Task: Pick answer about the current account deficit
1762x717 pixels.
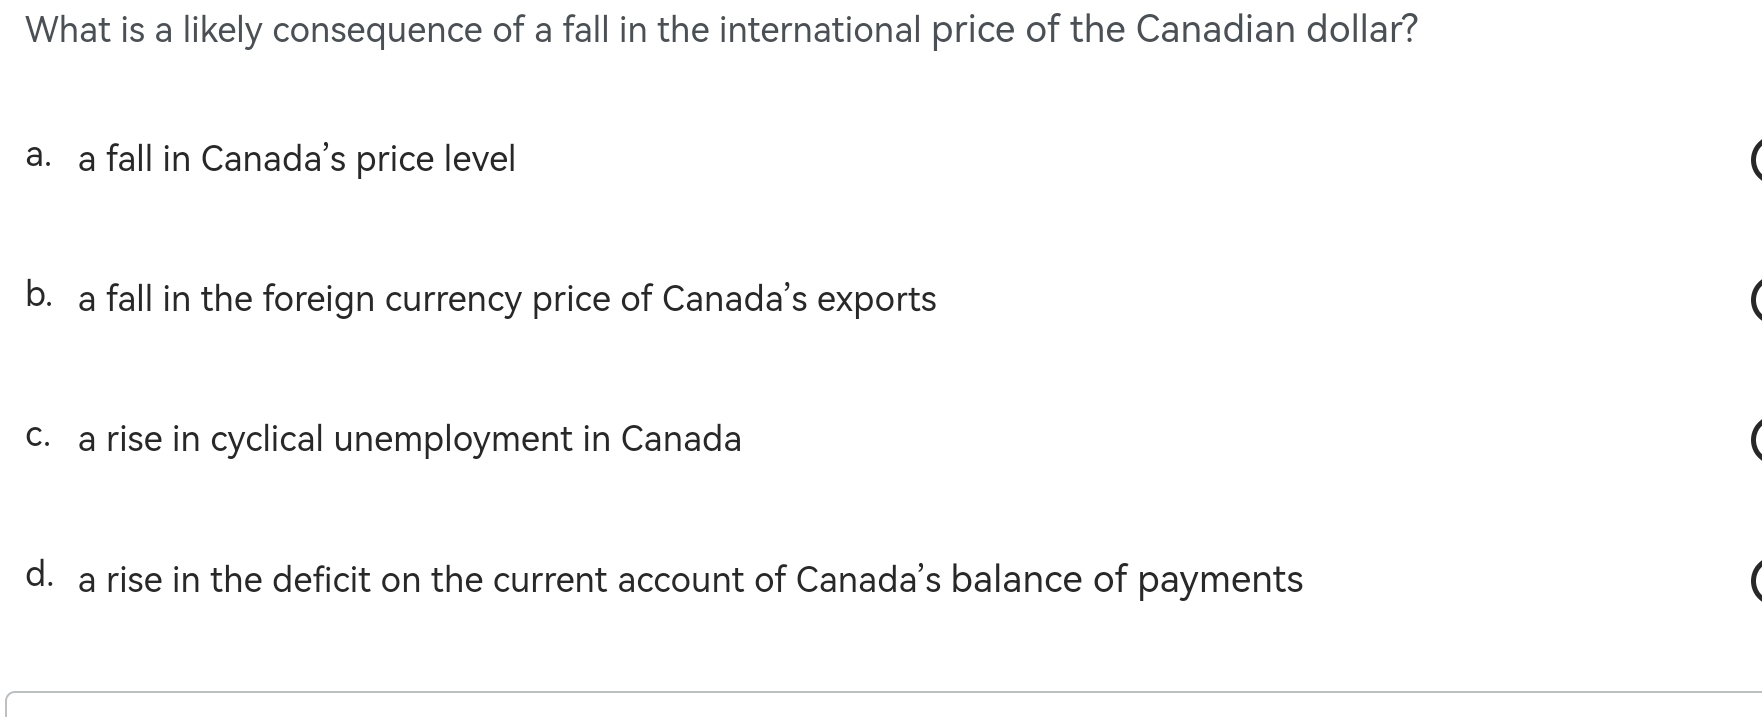Action: pyautogui.click(x=690, y=579)
